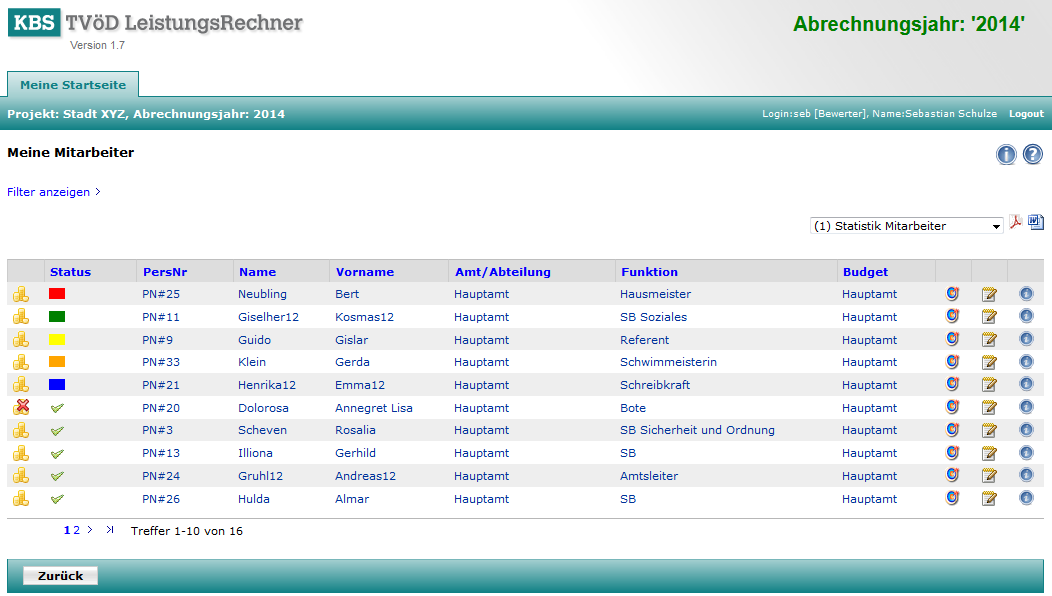The width and height of the screenshot is (1052, 596).
Task: Sort table by Name column
Action: point(258,272)
